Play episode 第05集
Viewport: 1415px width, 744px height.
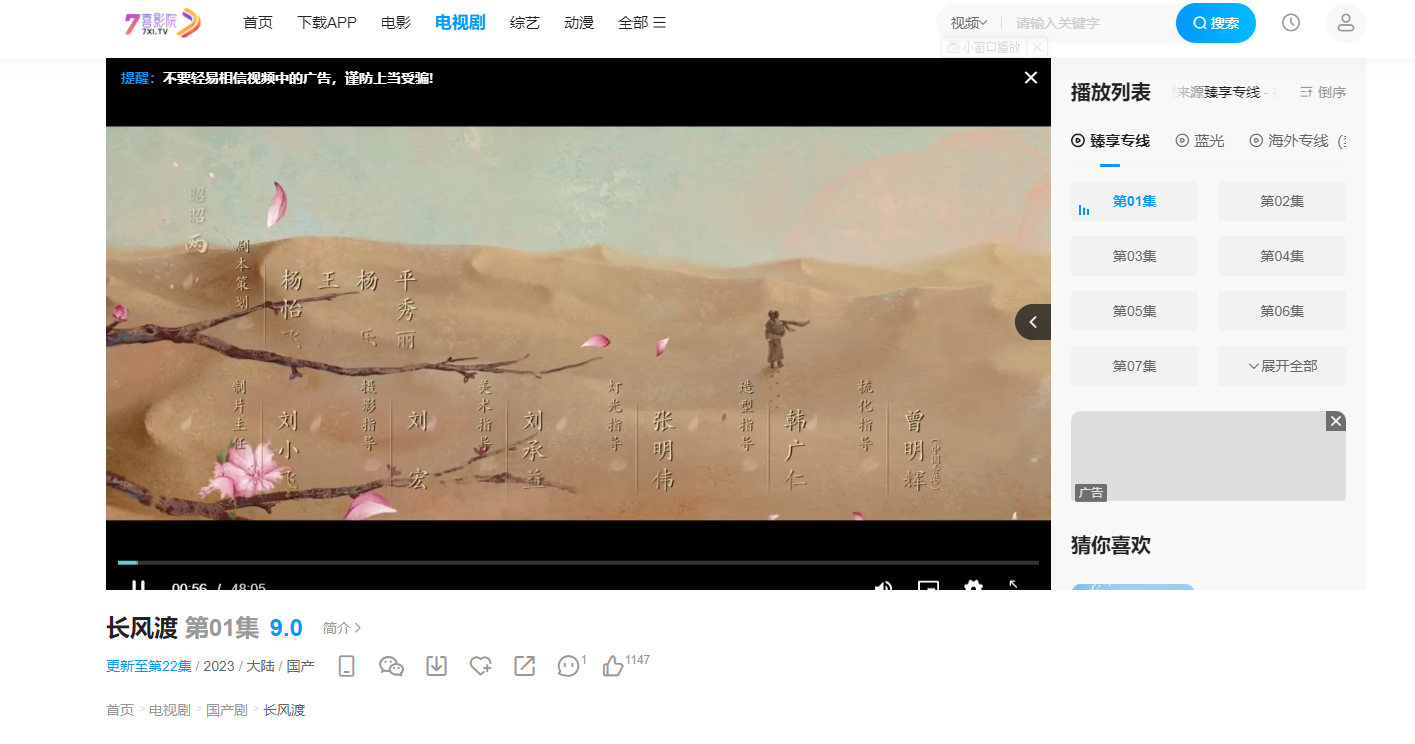(x=1134, y=311)
